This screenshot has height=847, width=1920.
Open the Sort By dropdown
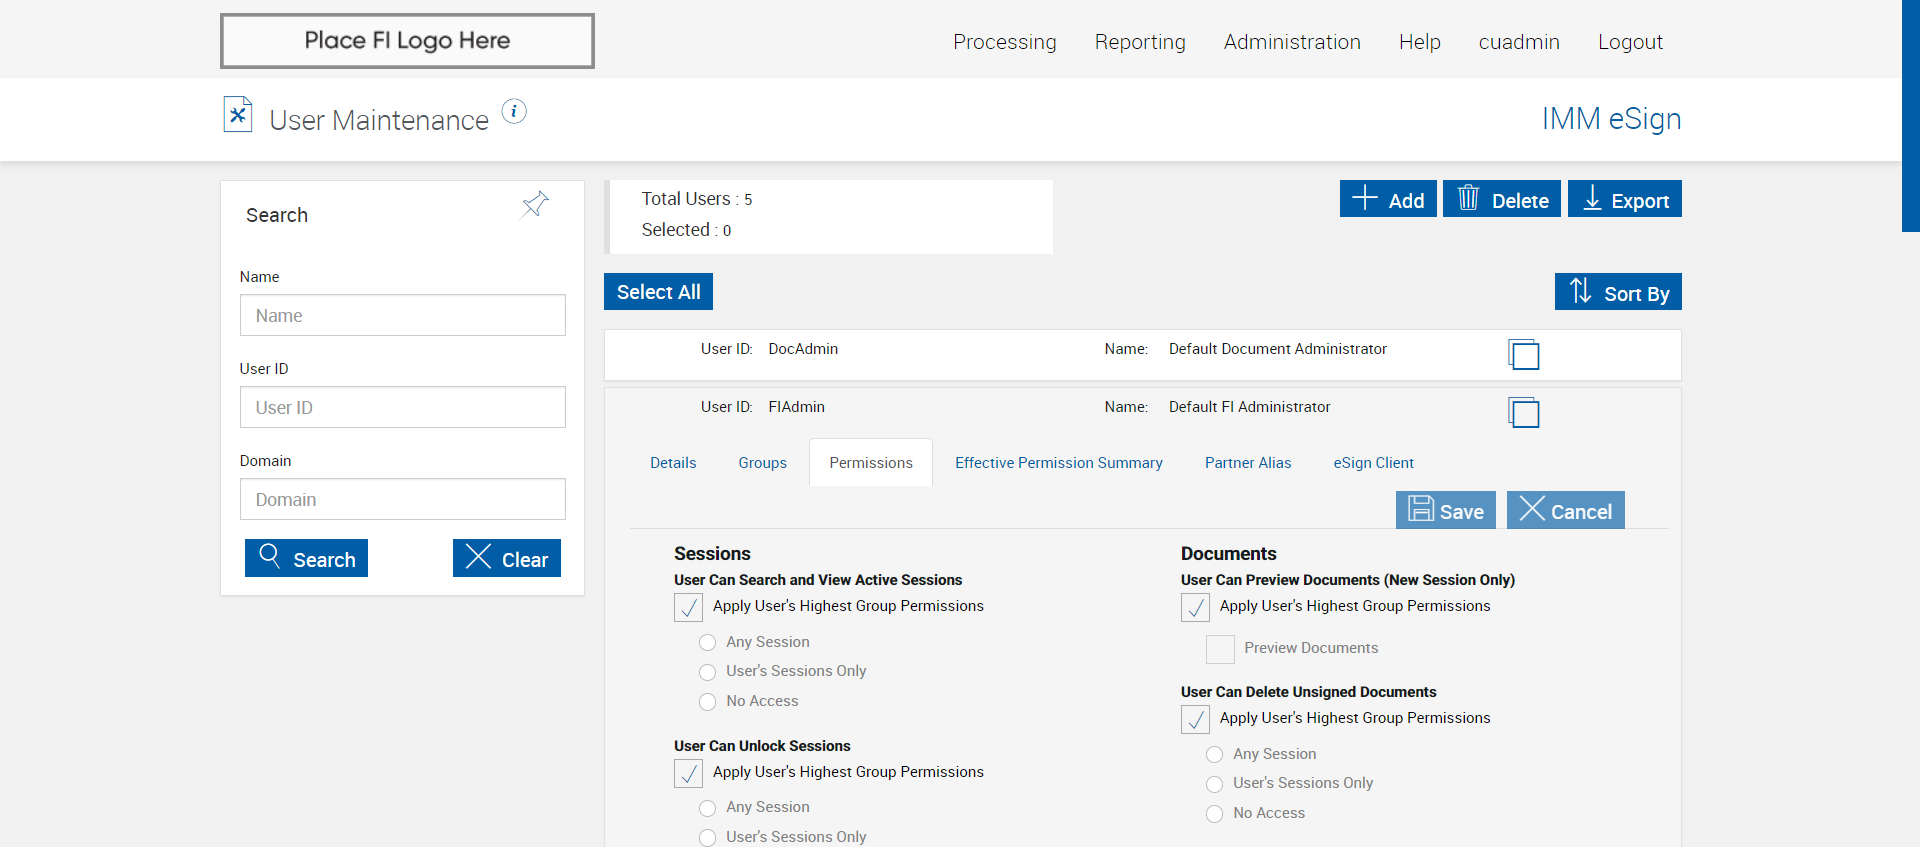click(1618, 292)
